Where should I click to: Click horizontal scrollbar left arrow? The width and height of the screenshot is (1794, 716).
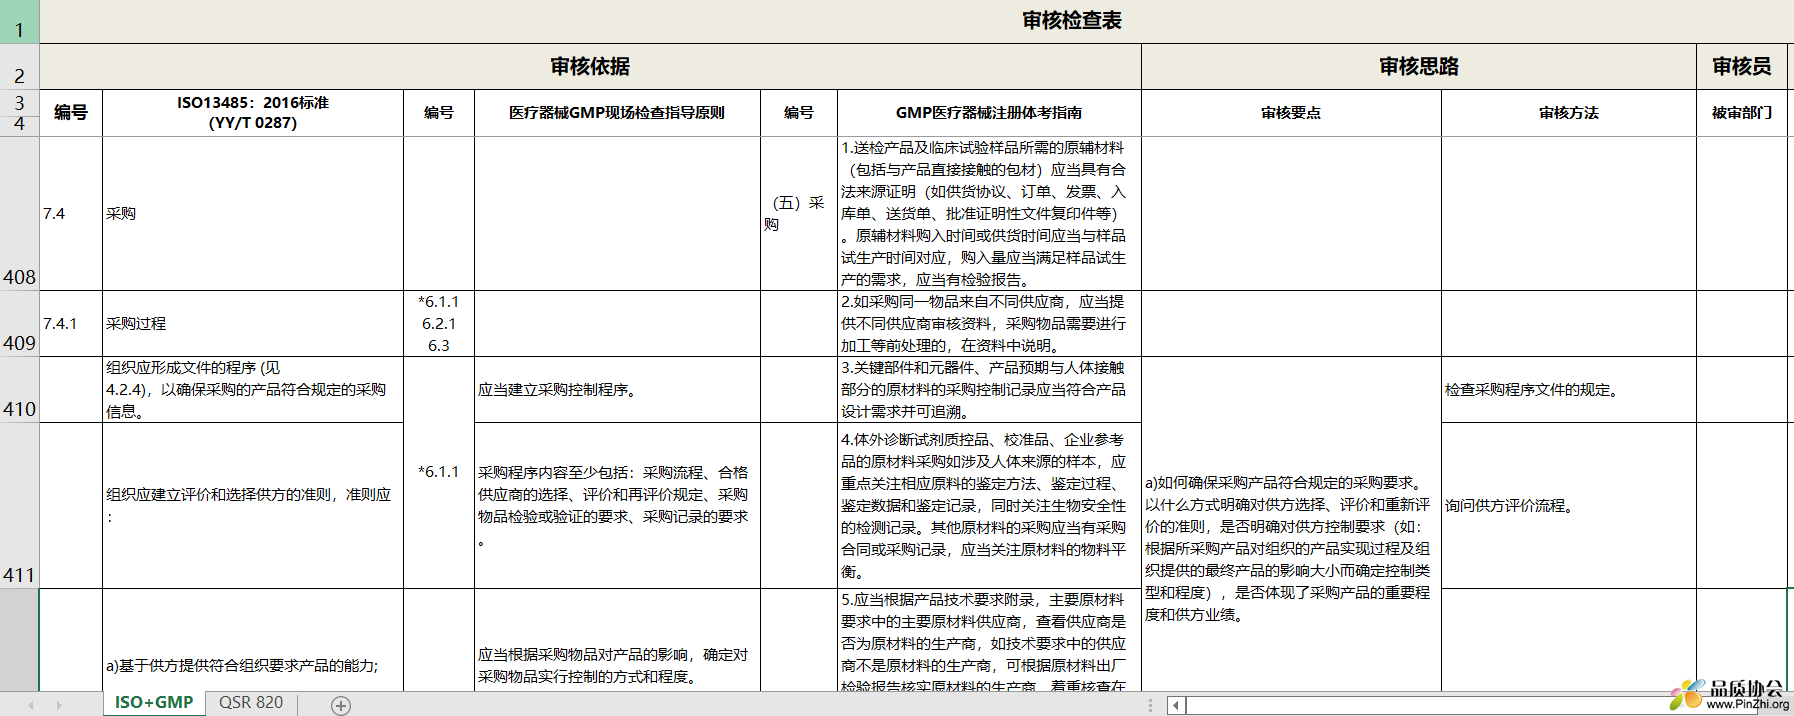point(1176,705)
